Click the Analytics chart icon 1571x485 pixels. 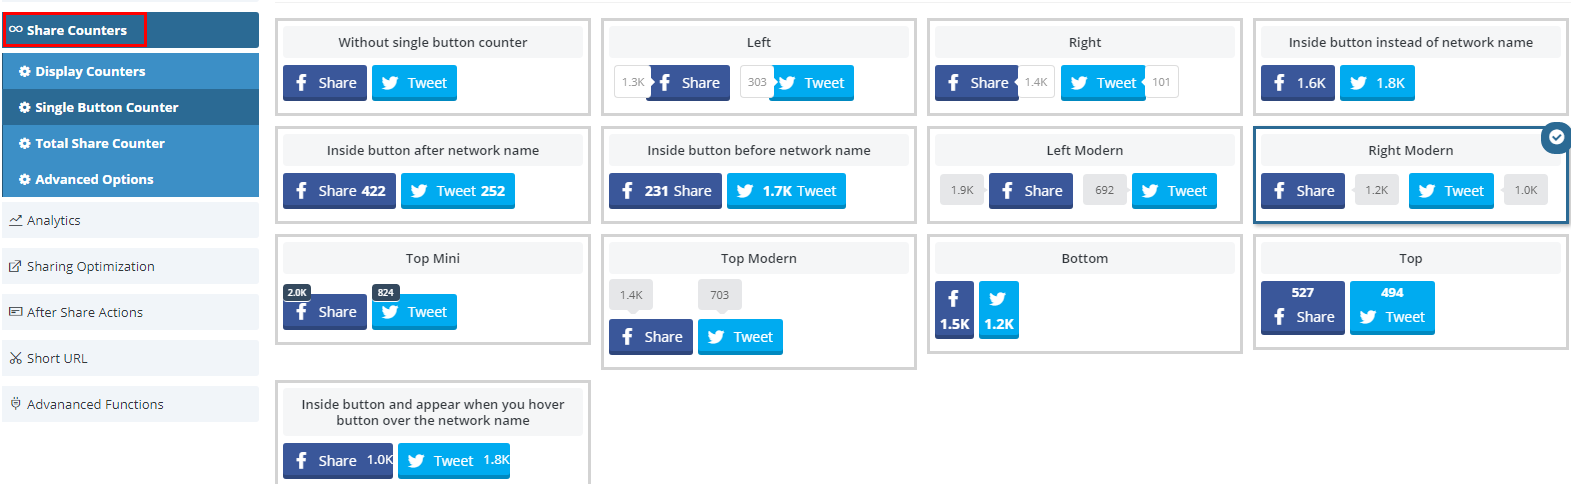click(16, 220)
